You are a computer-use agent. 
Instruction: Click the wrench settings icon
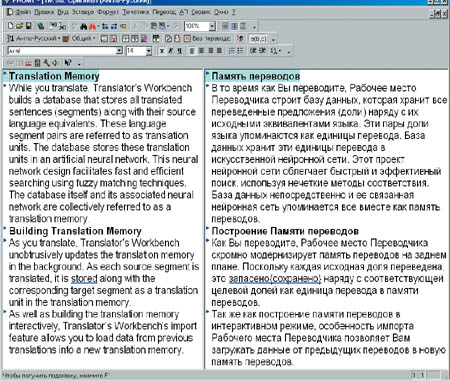click(46, 63)
